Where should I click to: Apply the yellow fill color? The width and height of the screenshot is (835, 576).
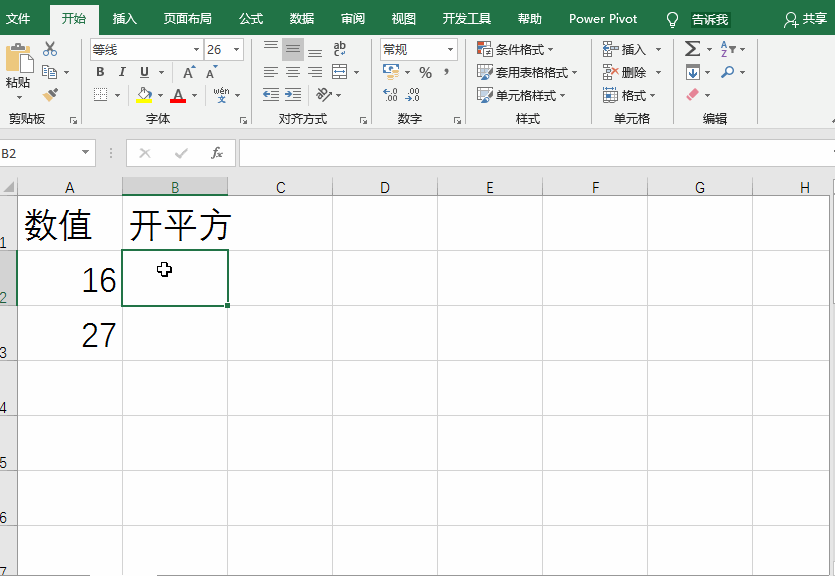click(x=144, y=96)
